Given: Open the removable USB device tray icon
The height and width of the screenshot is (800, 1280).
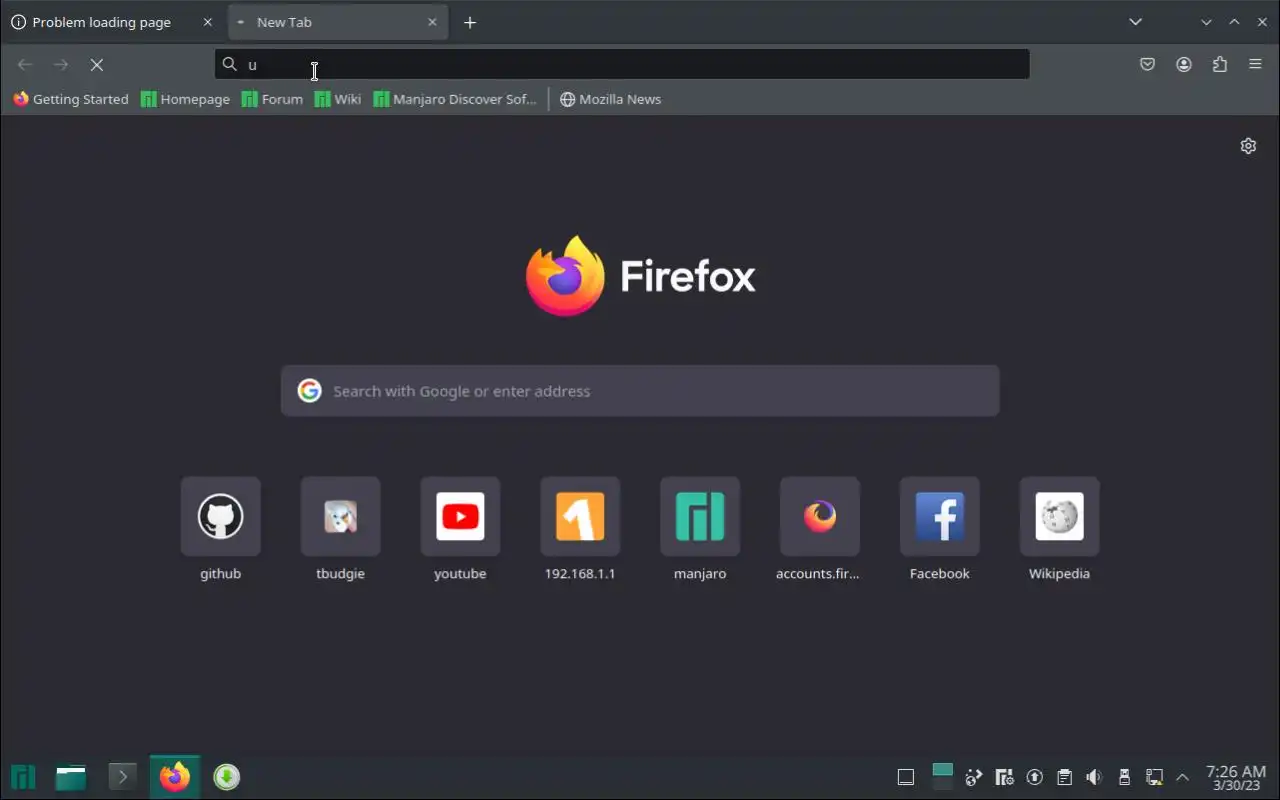Looking at the screenshot, I should coord(1124,777).
